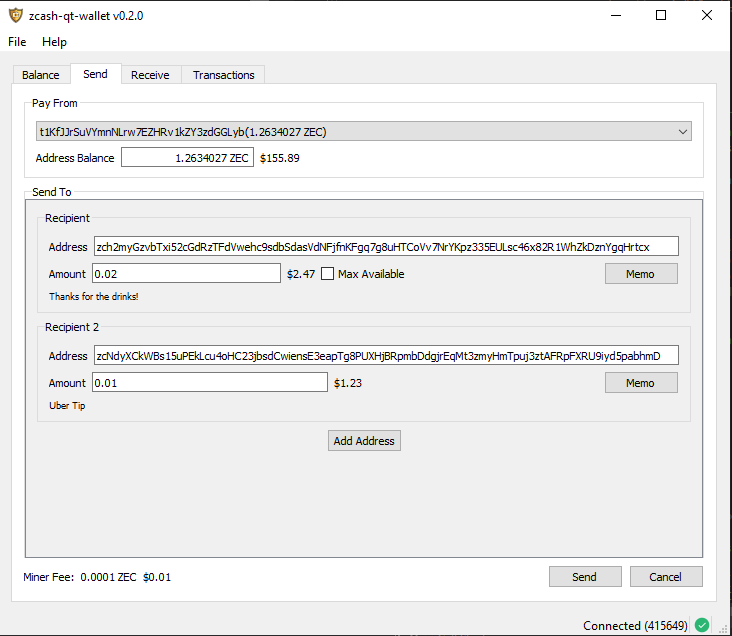Click the Add Address button
This screenshot has width=732, height=636.
coord(364,441)
